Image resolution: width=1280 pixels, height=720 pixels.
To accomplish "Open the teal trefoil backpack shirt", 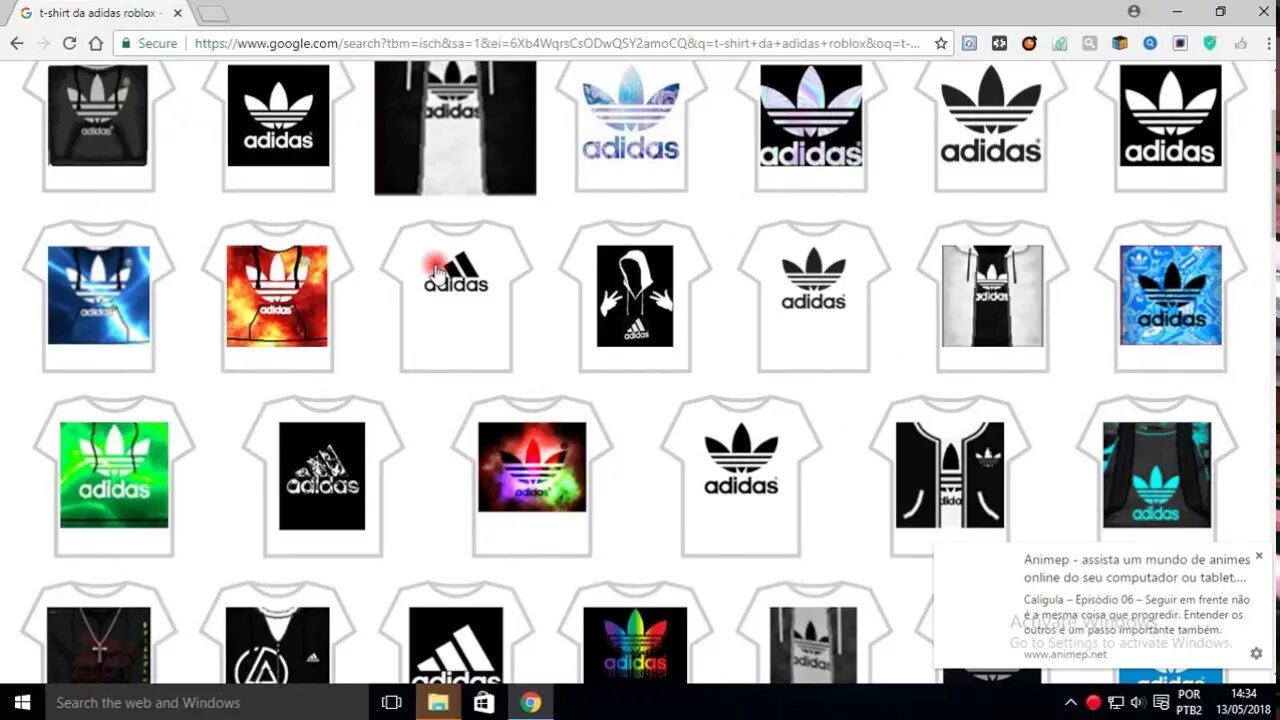I will point(1157,475).
